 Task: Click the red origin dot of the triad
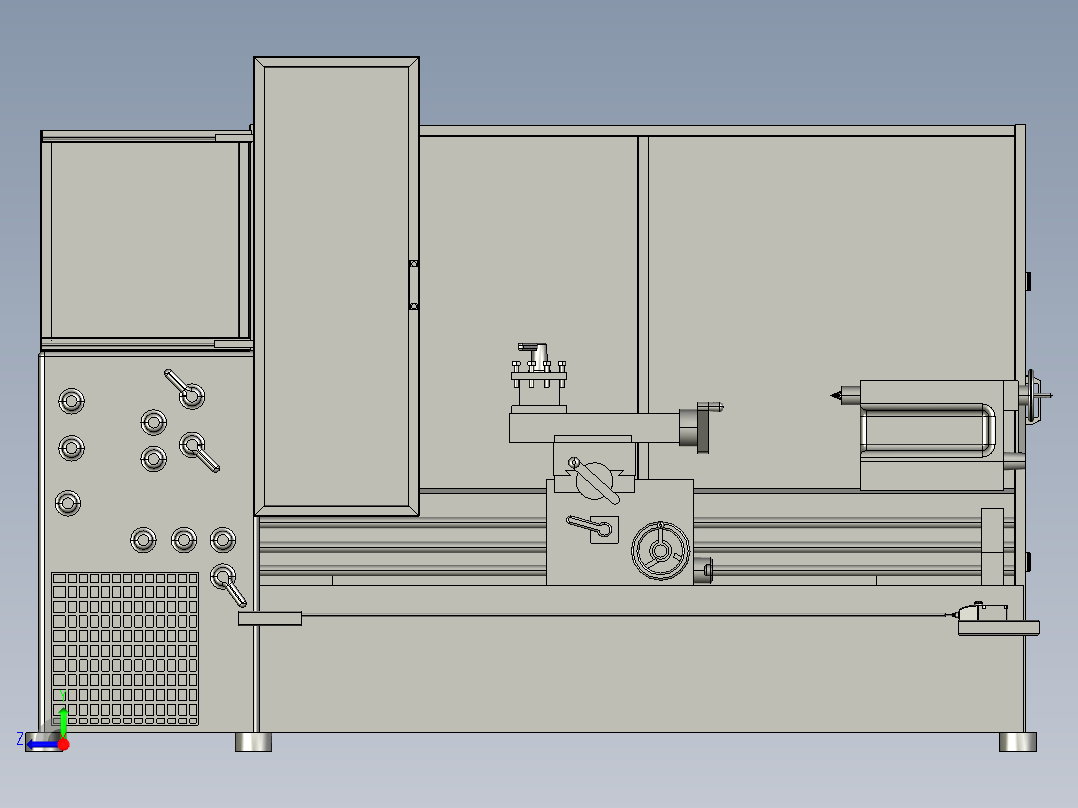[x=63, y=744]
